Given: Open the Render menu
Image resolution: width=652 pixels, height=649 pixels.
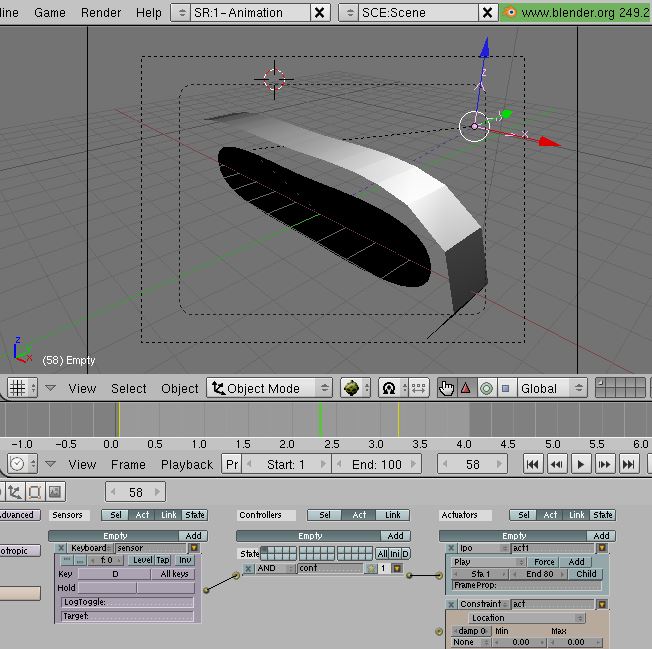Looking at the screenshot, I should click(x=100, y=12).
